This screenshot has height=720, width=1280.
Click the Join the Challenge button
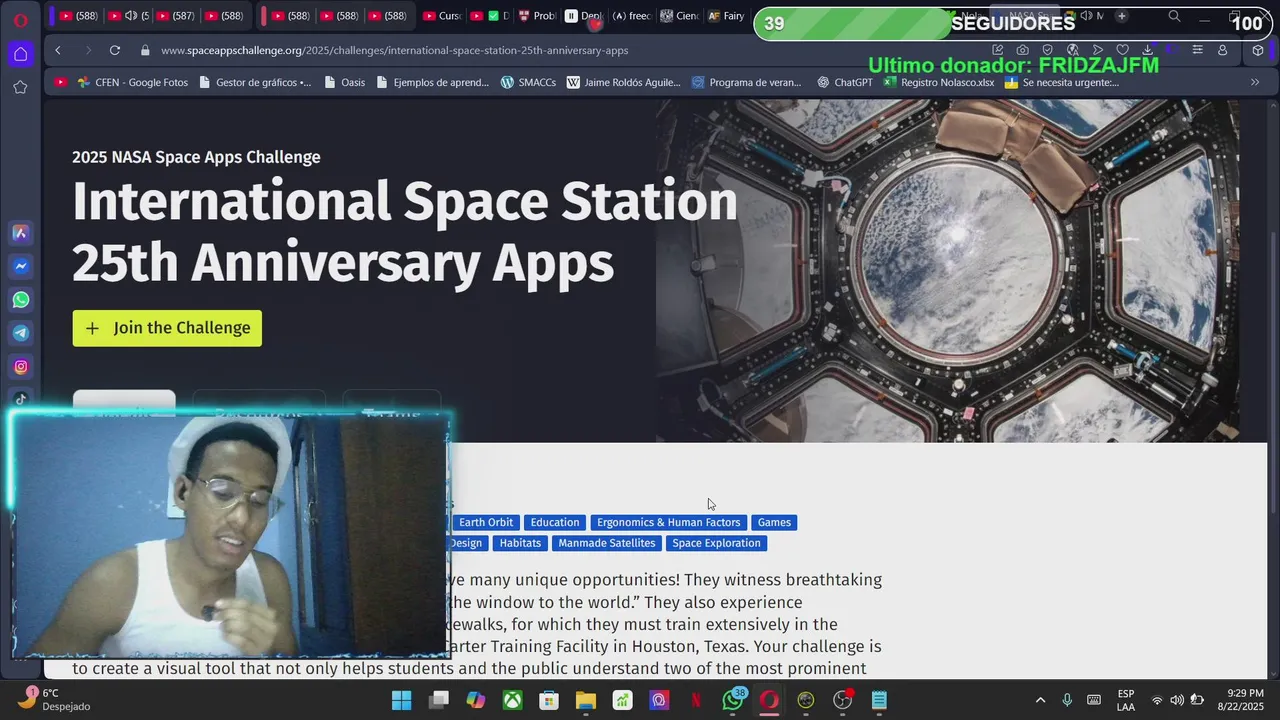pyautogui.click(x=167, y=328)
